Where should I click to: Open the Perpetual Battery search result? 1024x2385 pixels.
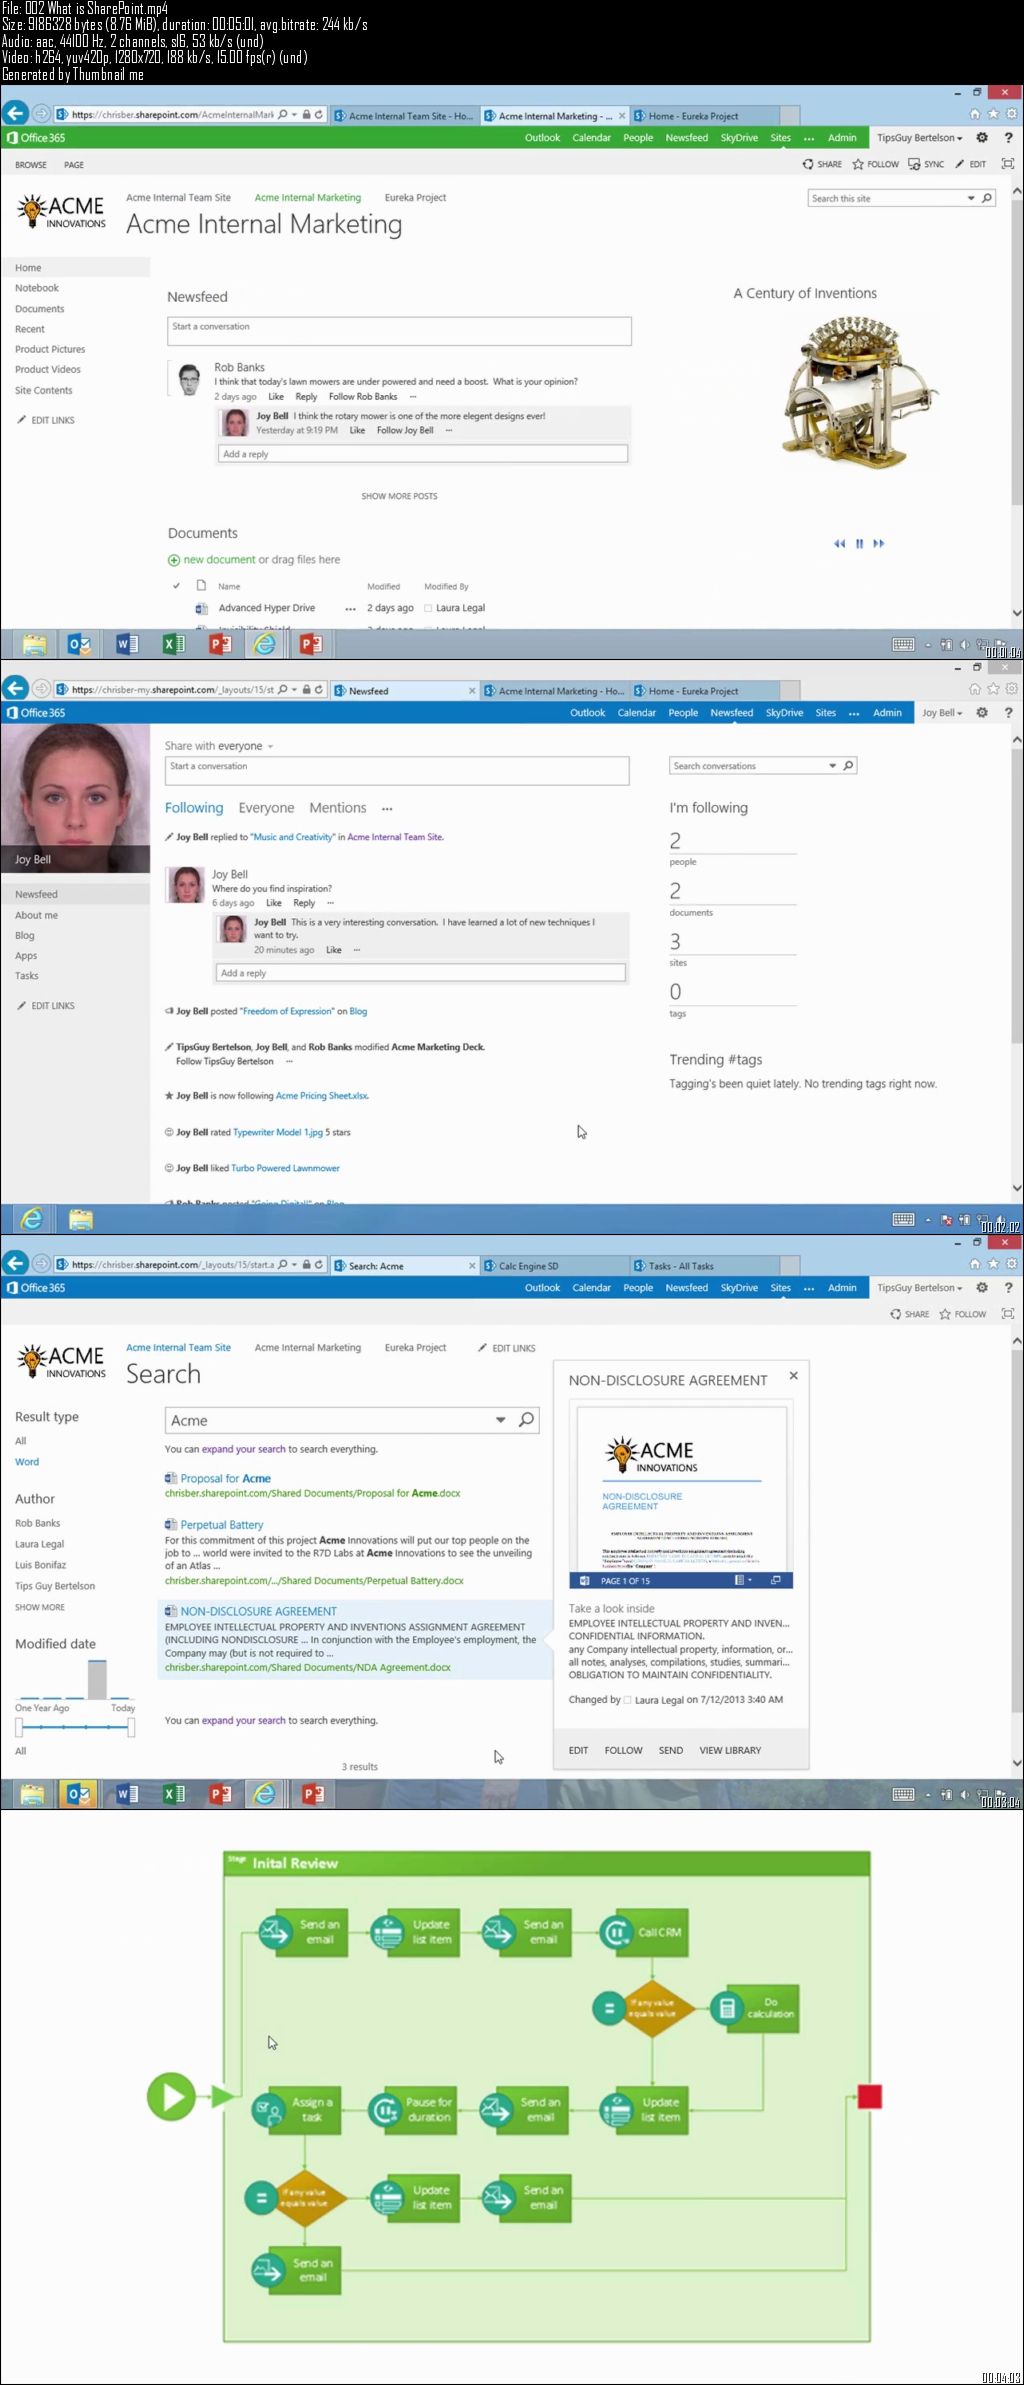(x=222, y=1525)
